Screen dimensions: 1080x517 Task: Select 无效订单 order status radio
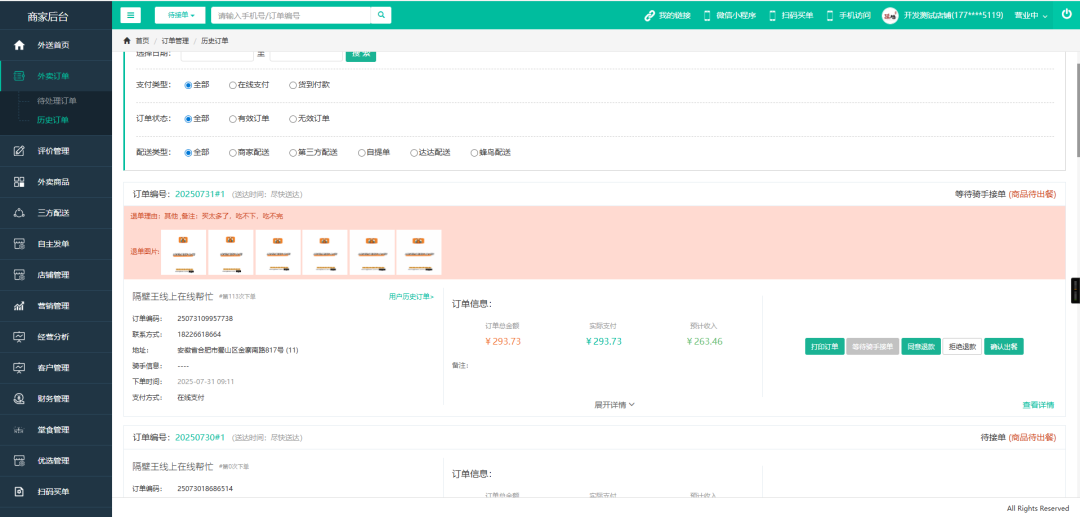coord(293,118)
